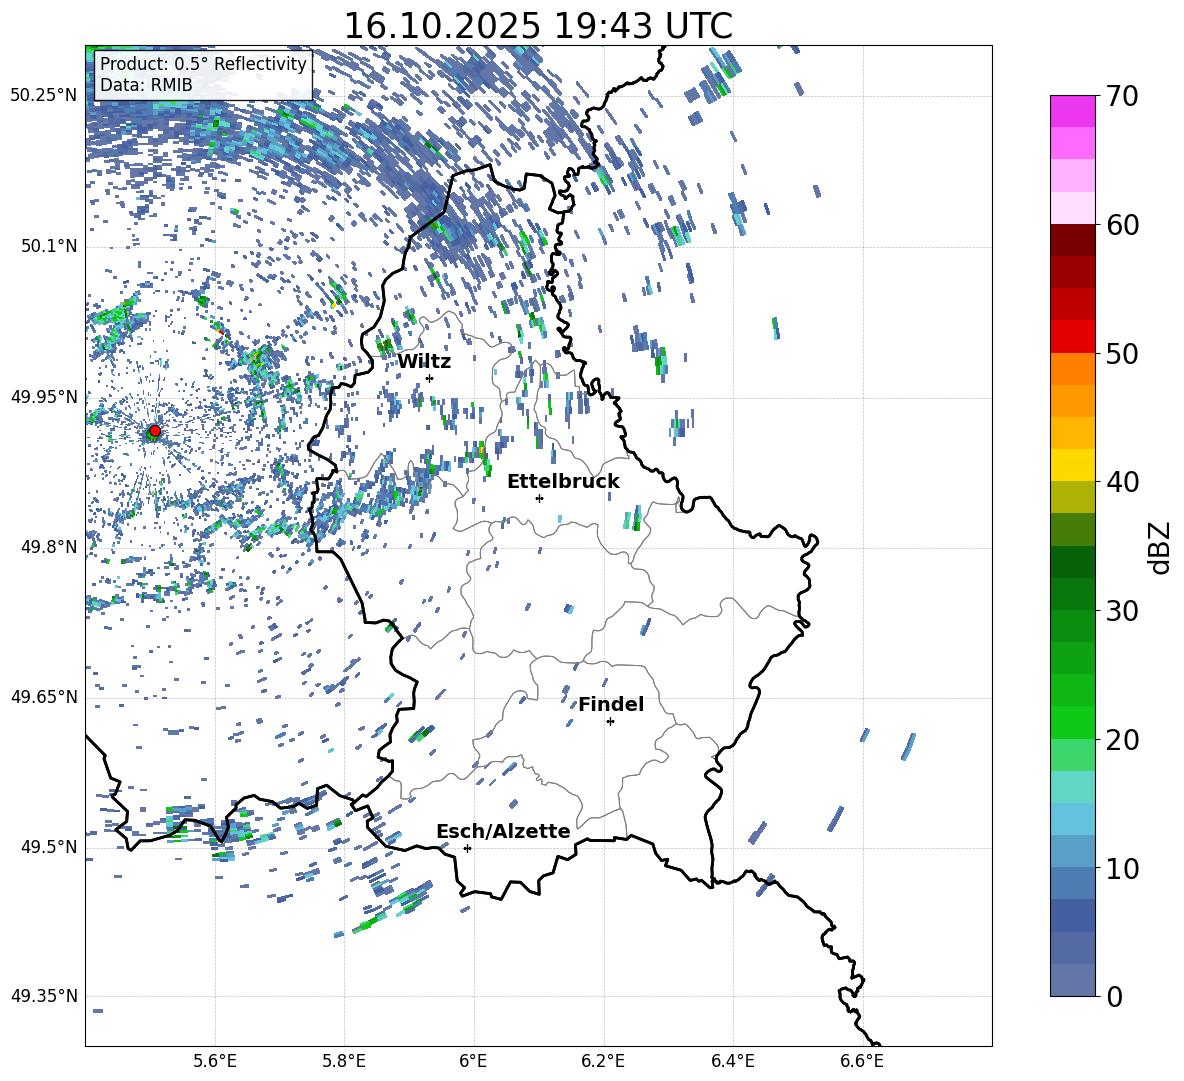
Task: Click the colorbar tick value 10
Action: pyautogui.click(x=1122, y=868)
